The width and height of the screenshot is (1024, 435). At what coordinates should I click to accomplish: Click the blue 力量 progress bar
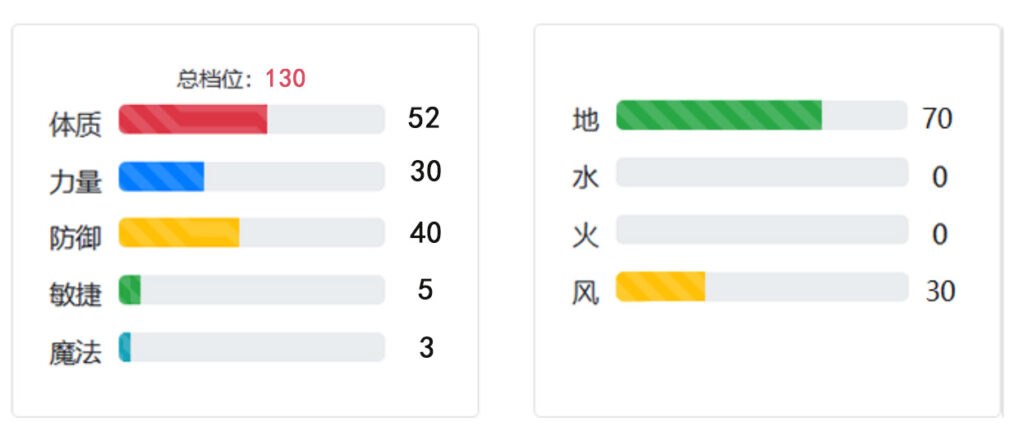tap(251, 176)
